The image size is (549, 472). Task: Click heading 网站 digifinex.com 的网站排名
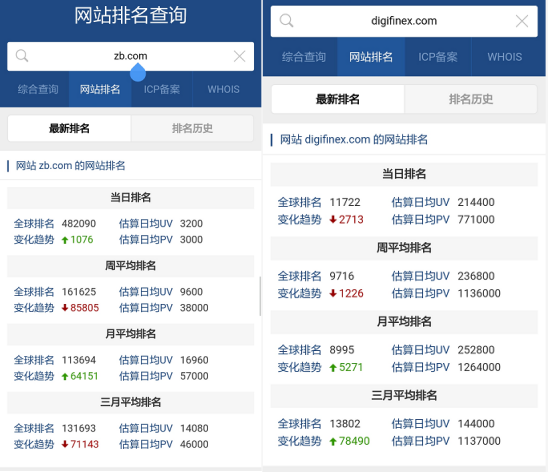click(x=354, y=139)
